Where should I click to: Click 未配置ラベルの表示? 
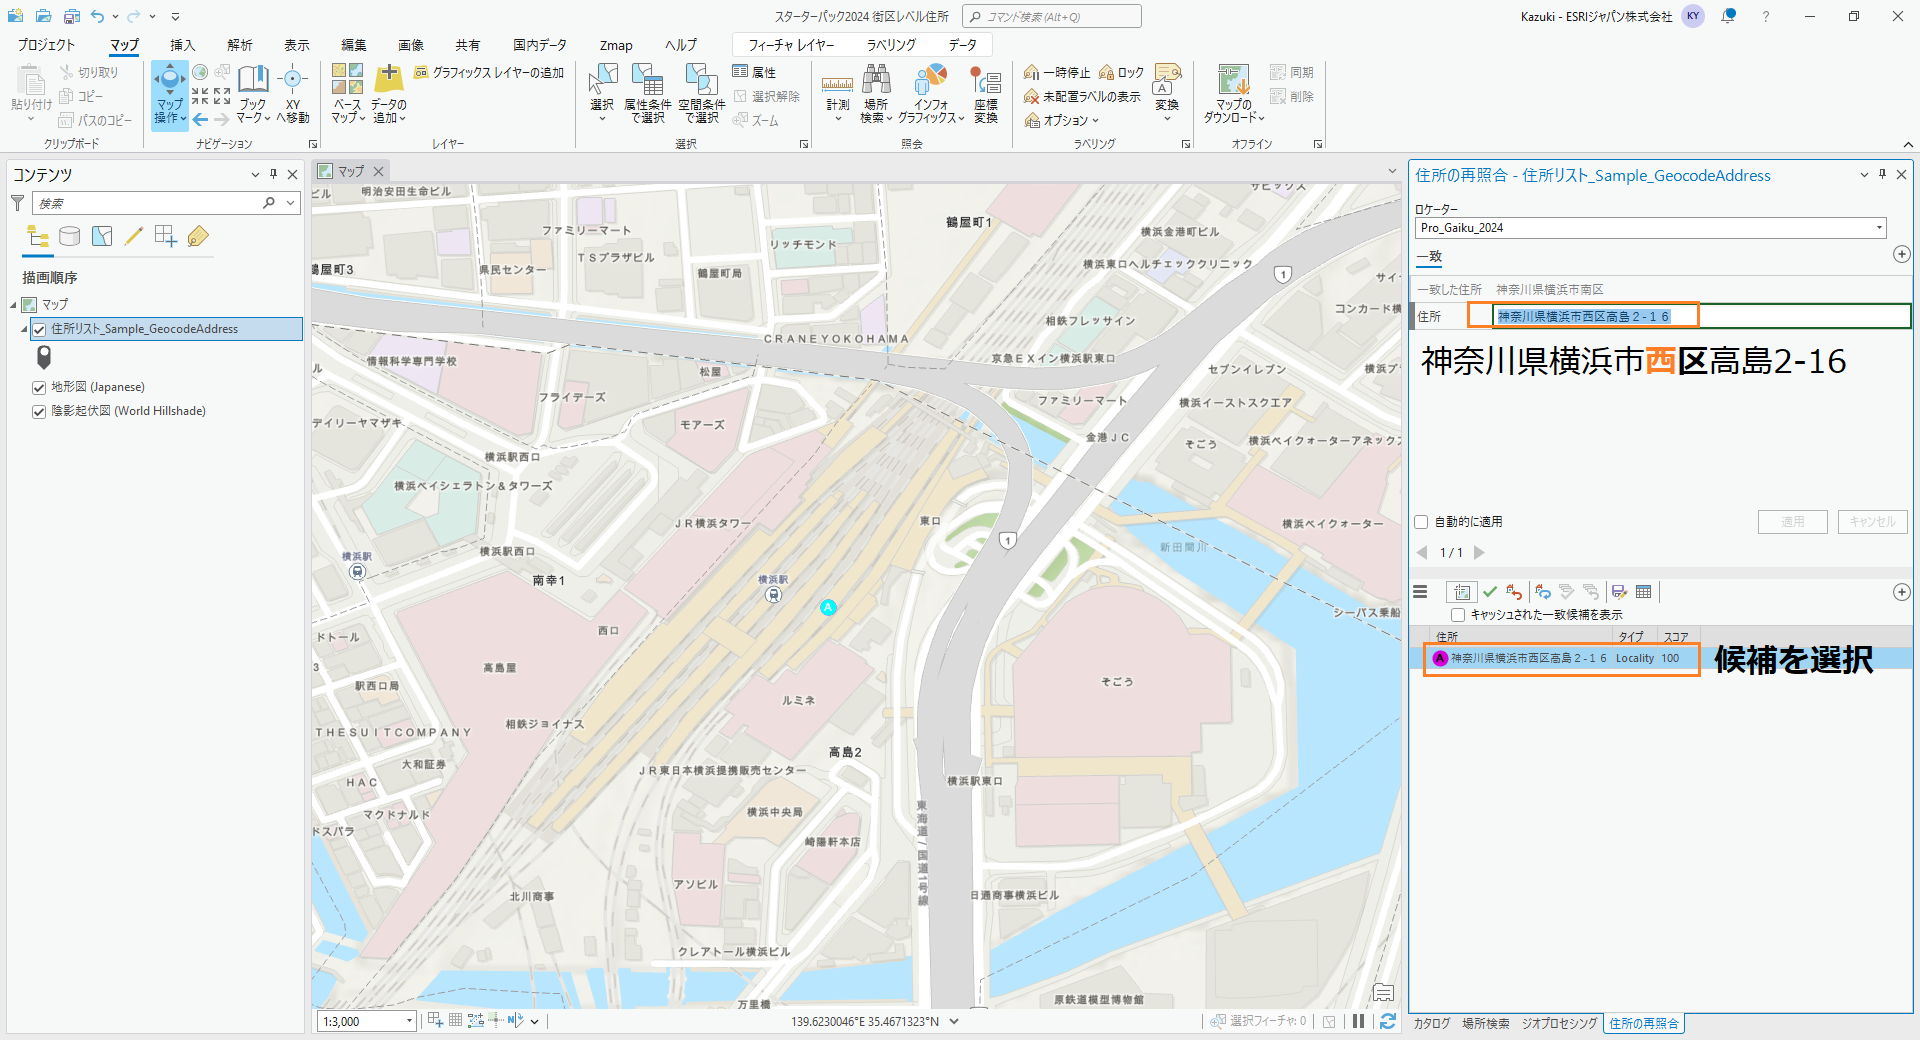click(1082, 96)
